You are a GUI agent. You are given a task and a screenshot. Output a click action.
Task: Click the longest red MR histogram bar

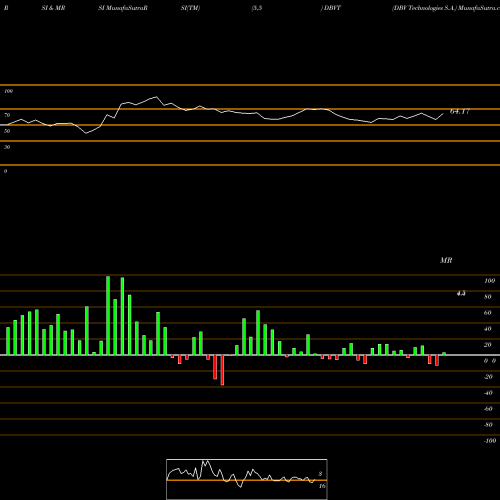point(222,370)
